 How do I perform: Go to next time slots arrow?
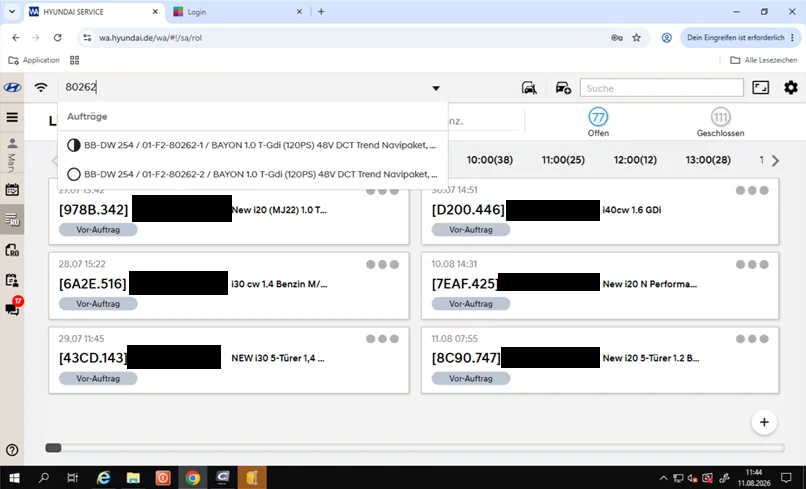(x=775, y=160)
